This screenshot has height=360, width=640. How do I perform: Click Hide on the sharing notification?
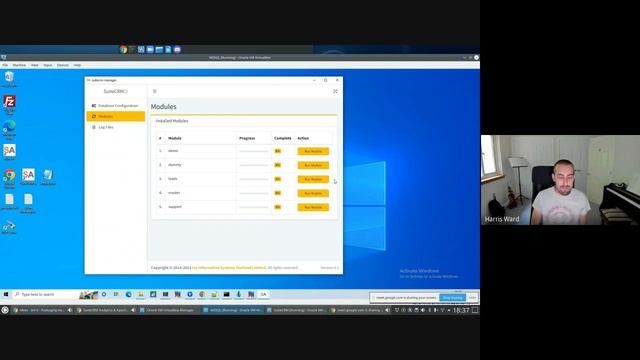tap(472, 298)
